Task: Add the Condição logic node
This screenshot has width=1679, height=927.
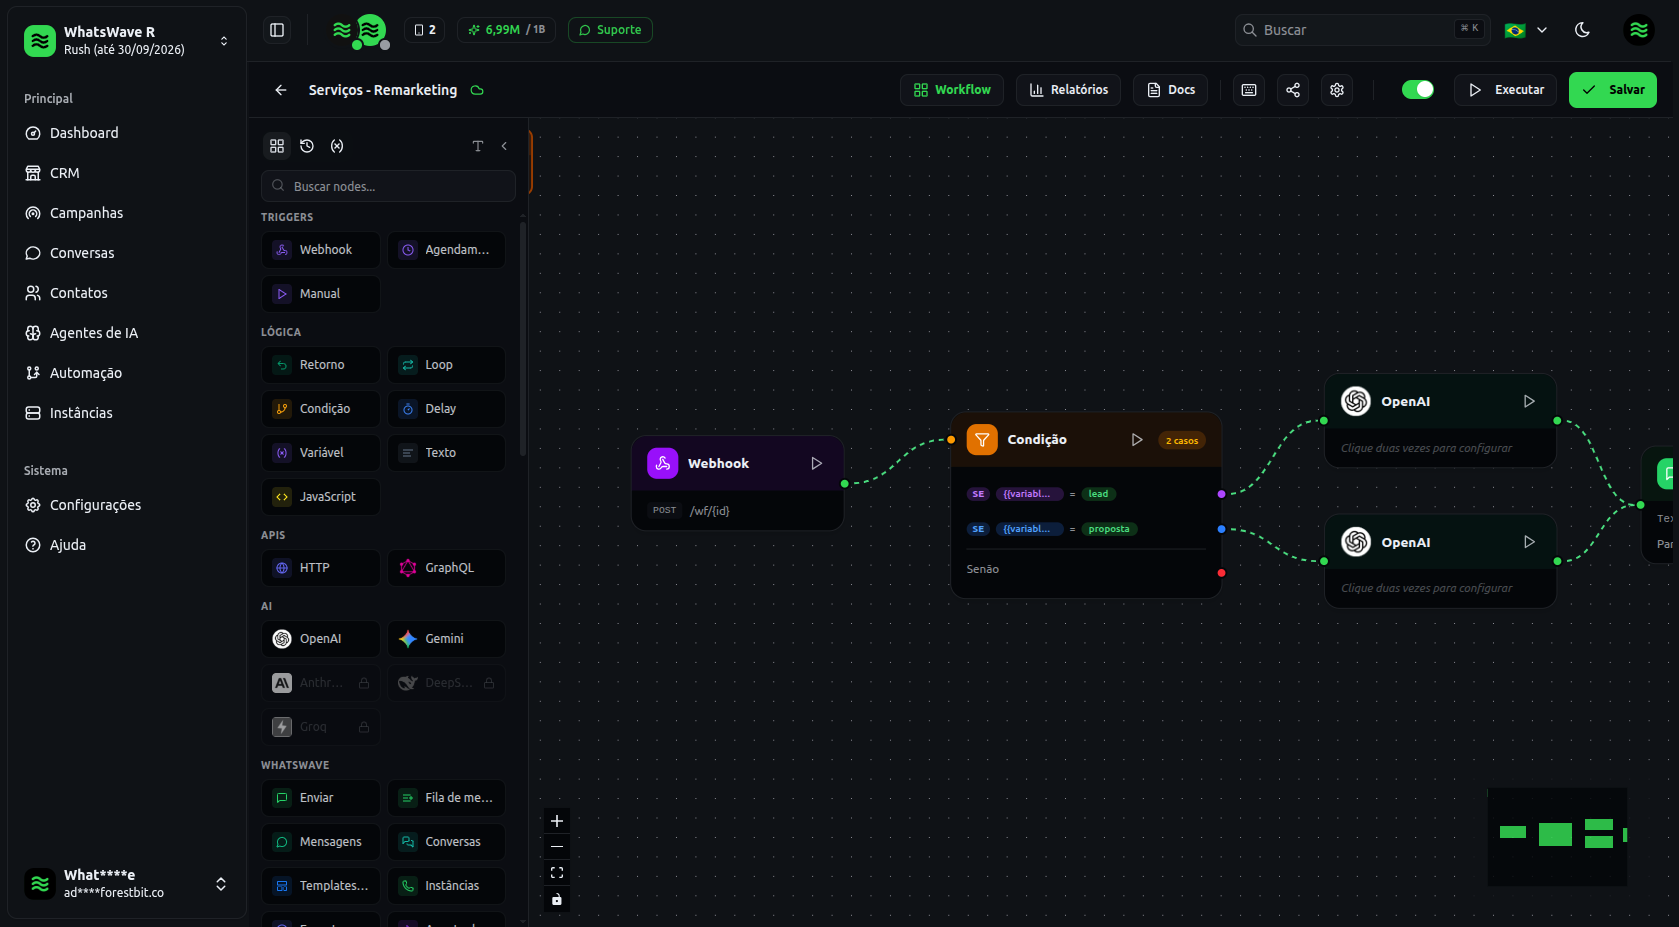Action: click(x=321, y=409)
